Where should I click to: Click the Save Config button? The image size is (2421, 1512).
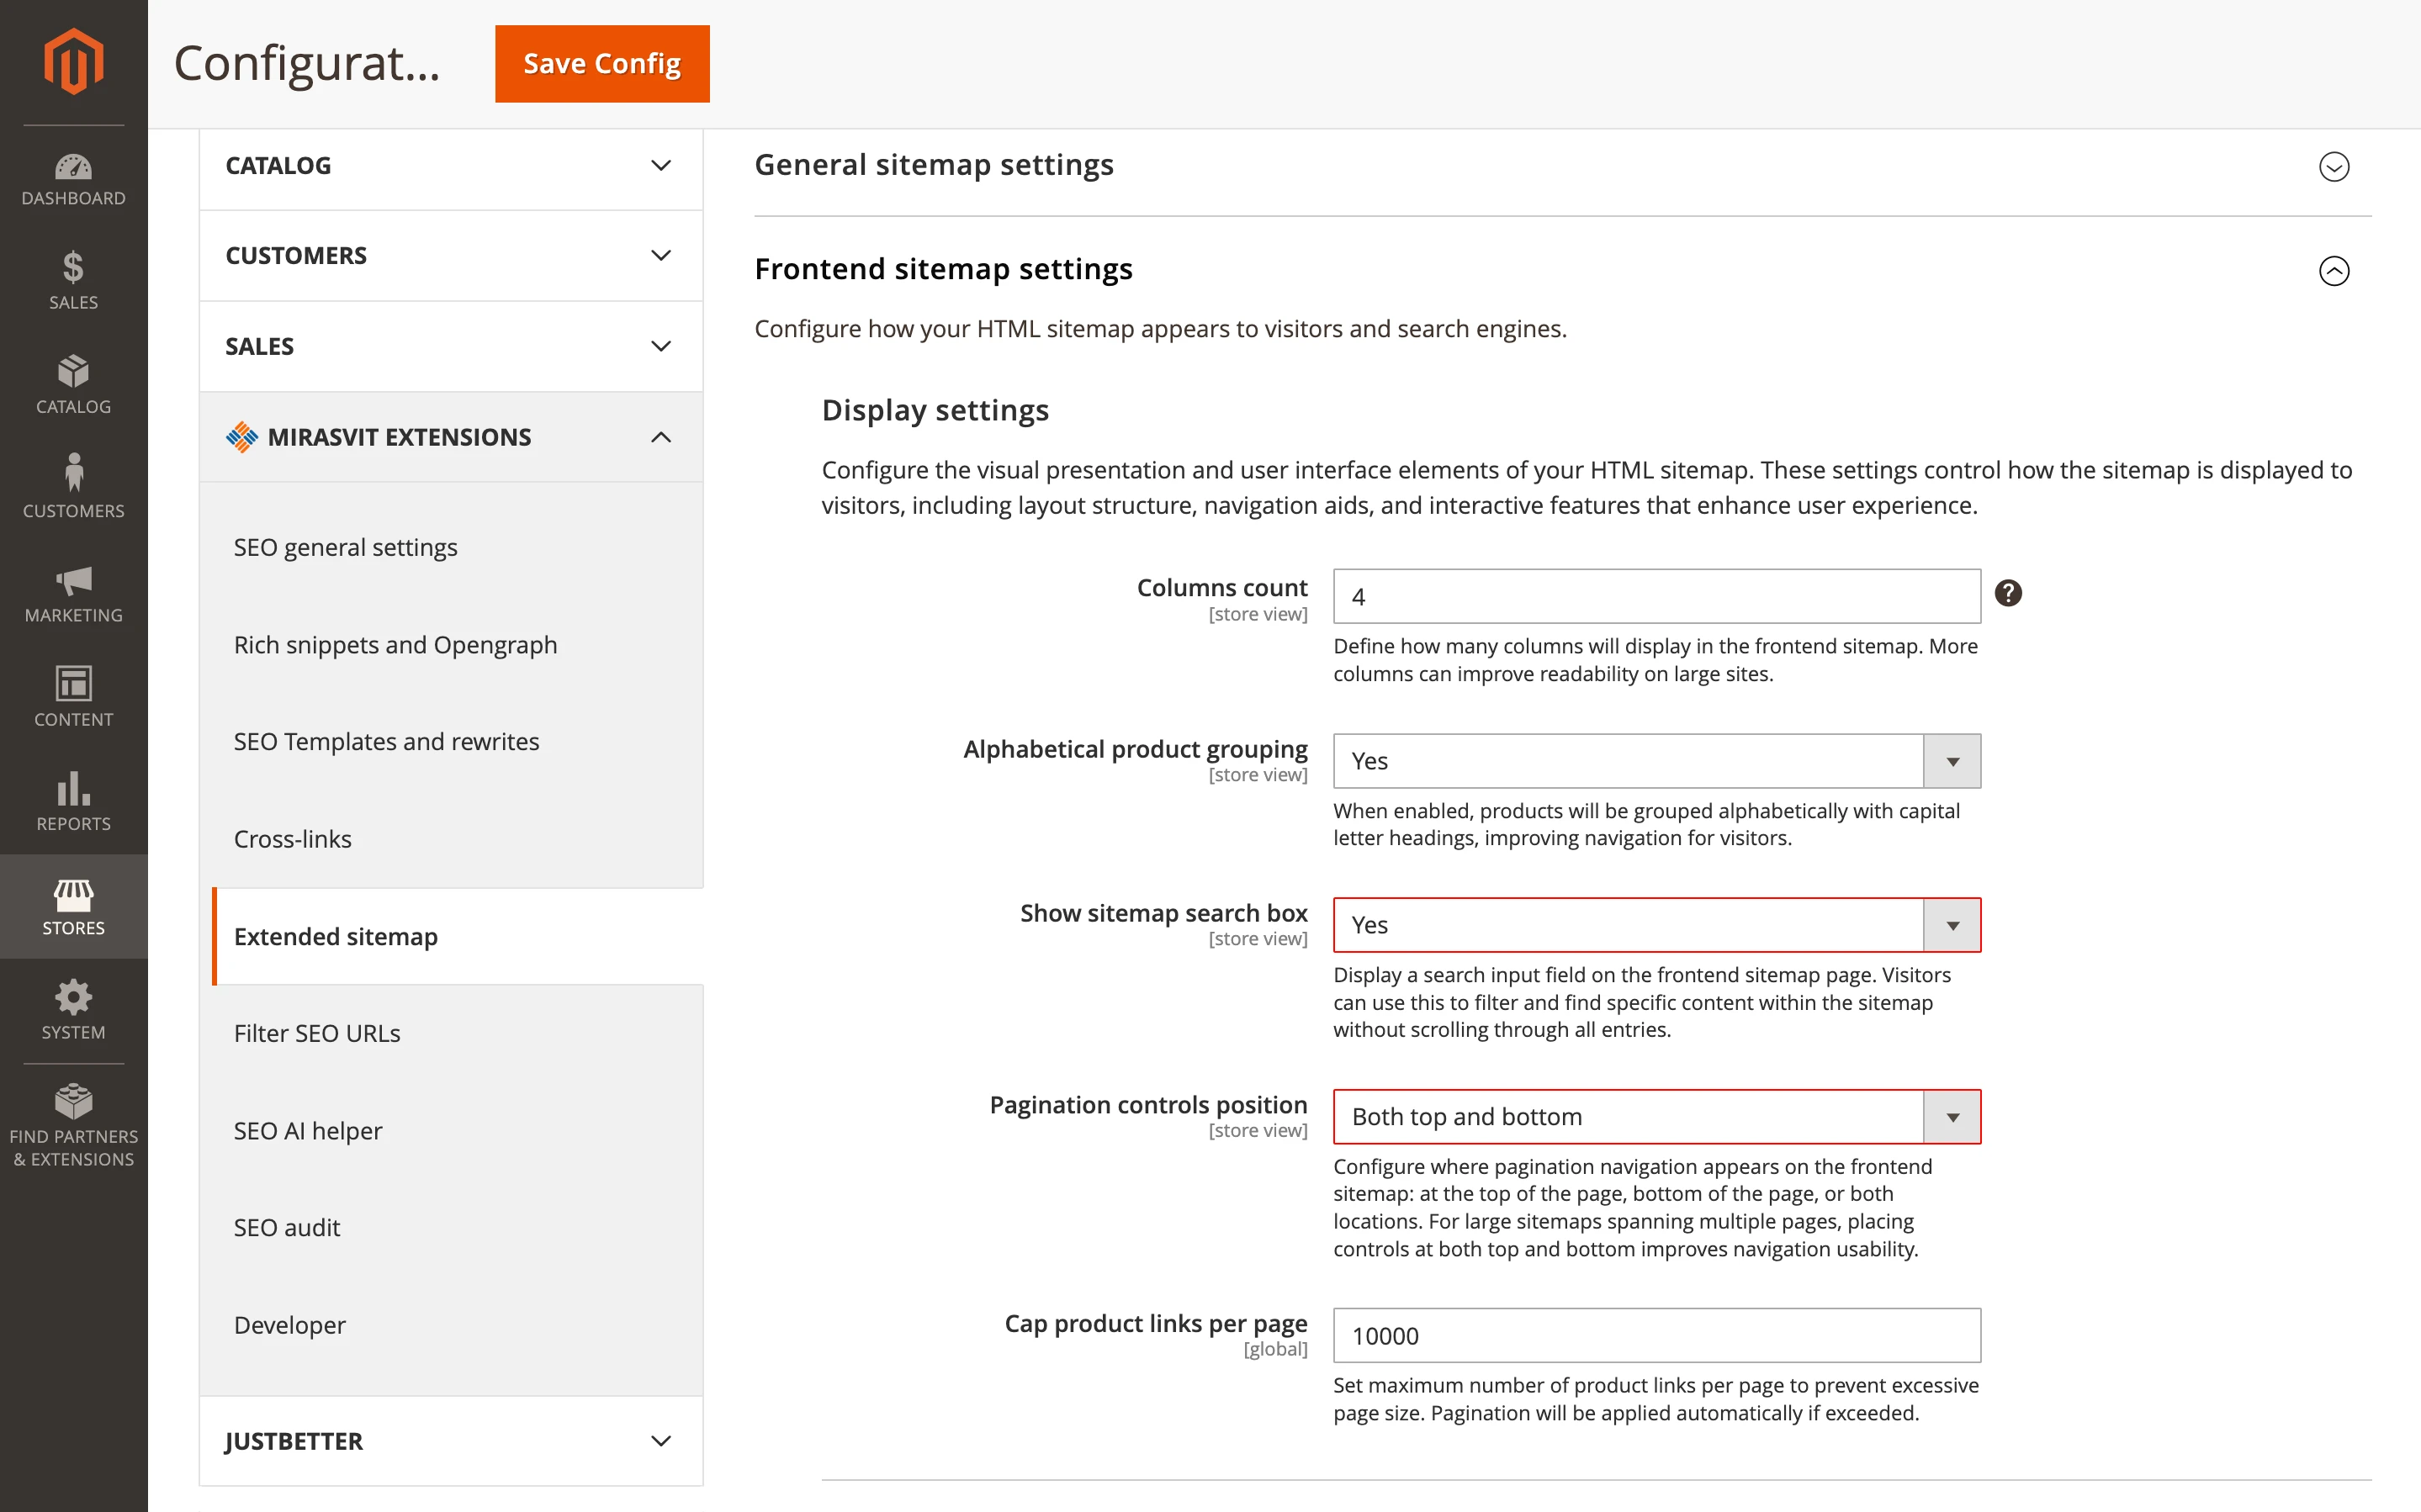(601, 63)
